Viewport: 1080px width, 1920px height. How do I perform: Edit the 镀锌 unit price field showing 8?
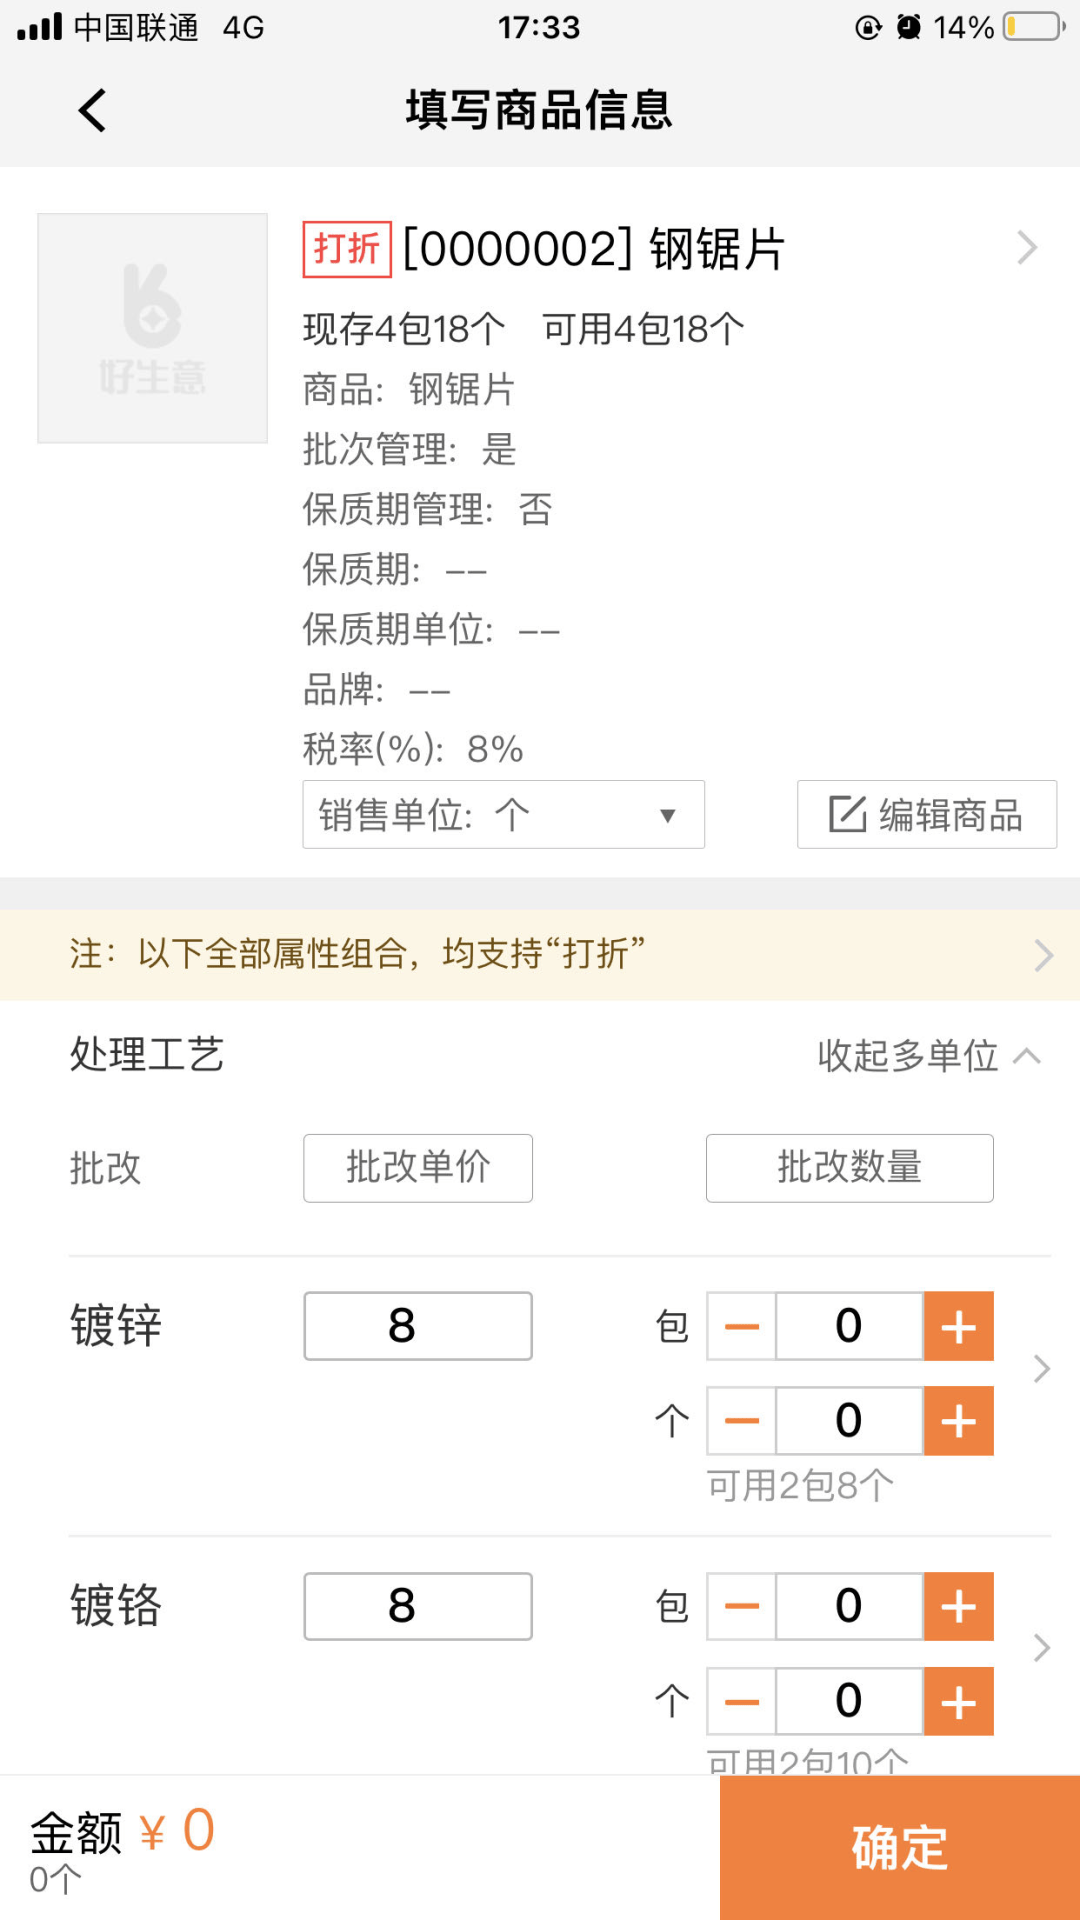(417, 1326)
